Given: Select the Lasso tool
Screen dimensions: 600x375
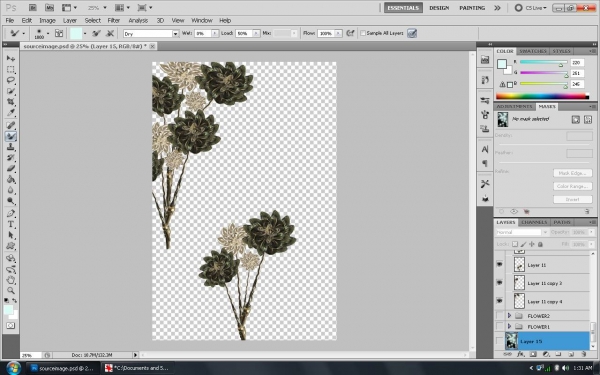Looking at the screenshot, I should point(11,80).
